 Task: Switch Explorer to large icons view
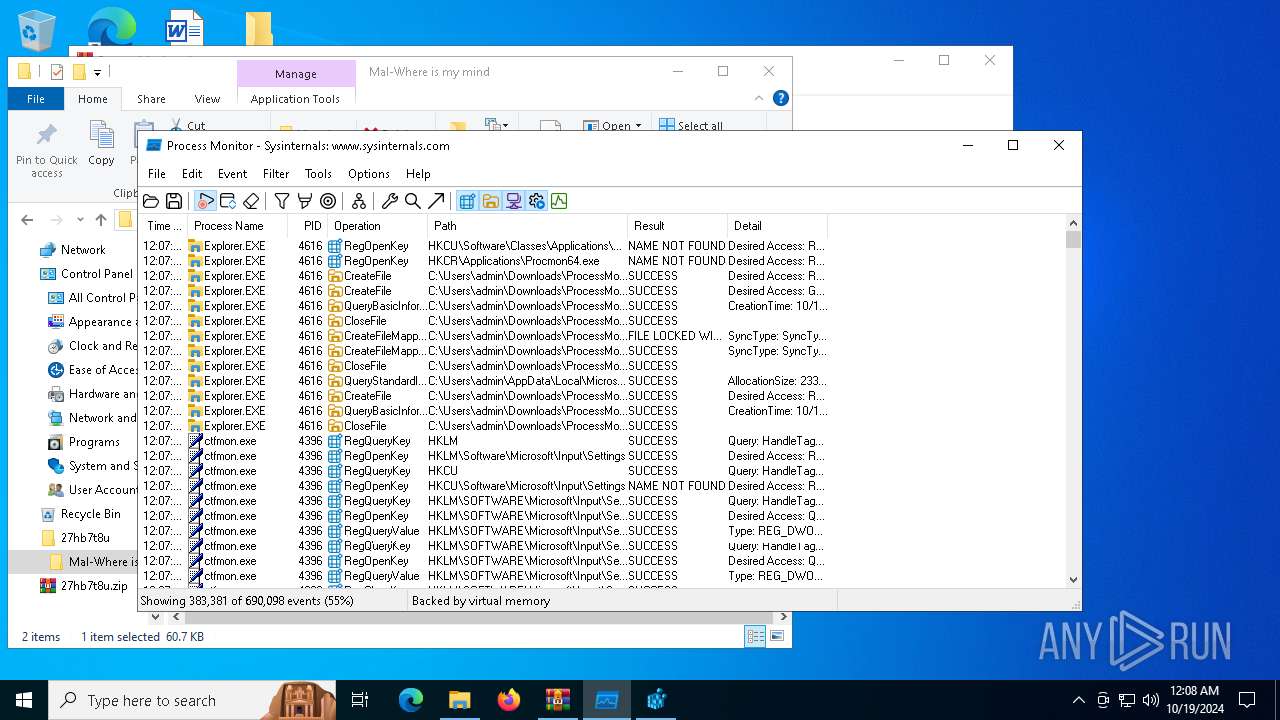click(x=777, y=636)
